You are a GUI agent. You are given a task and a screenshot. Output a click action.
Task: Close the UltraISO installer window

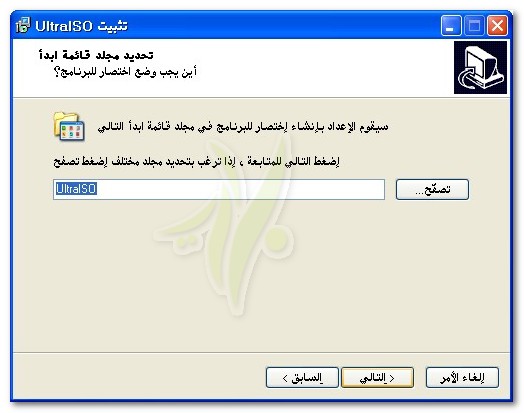(x=497, y=25)
